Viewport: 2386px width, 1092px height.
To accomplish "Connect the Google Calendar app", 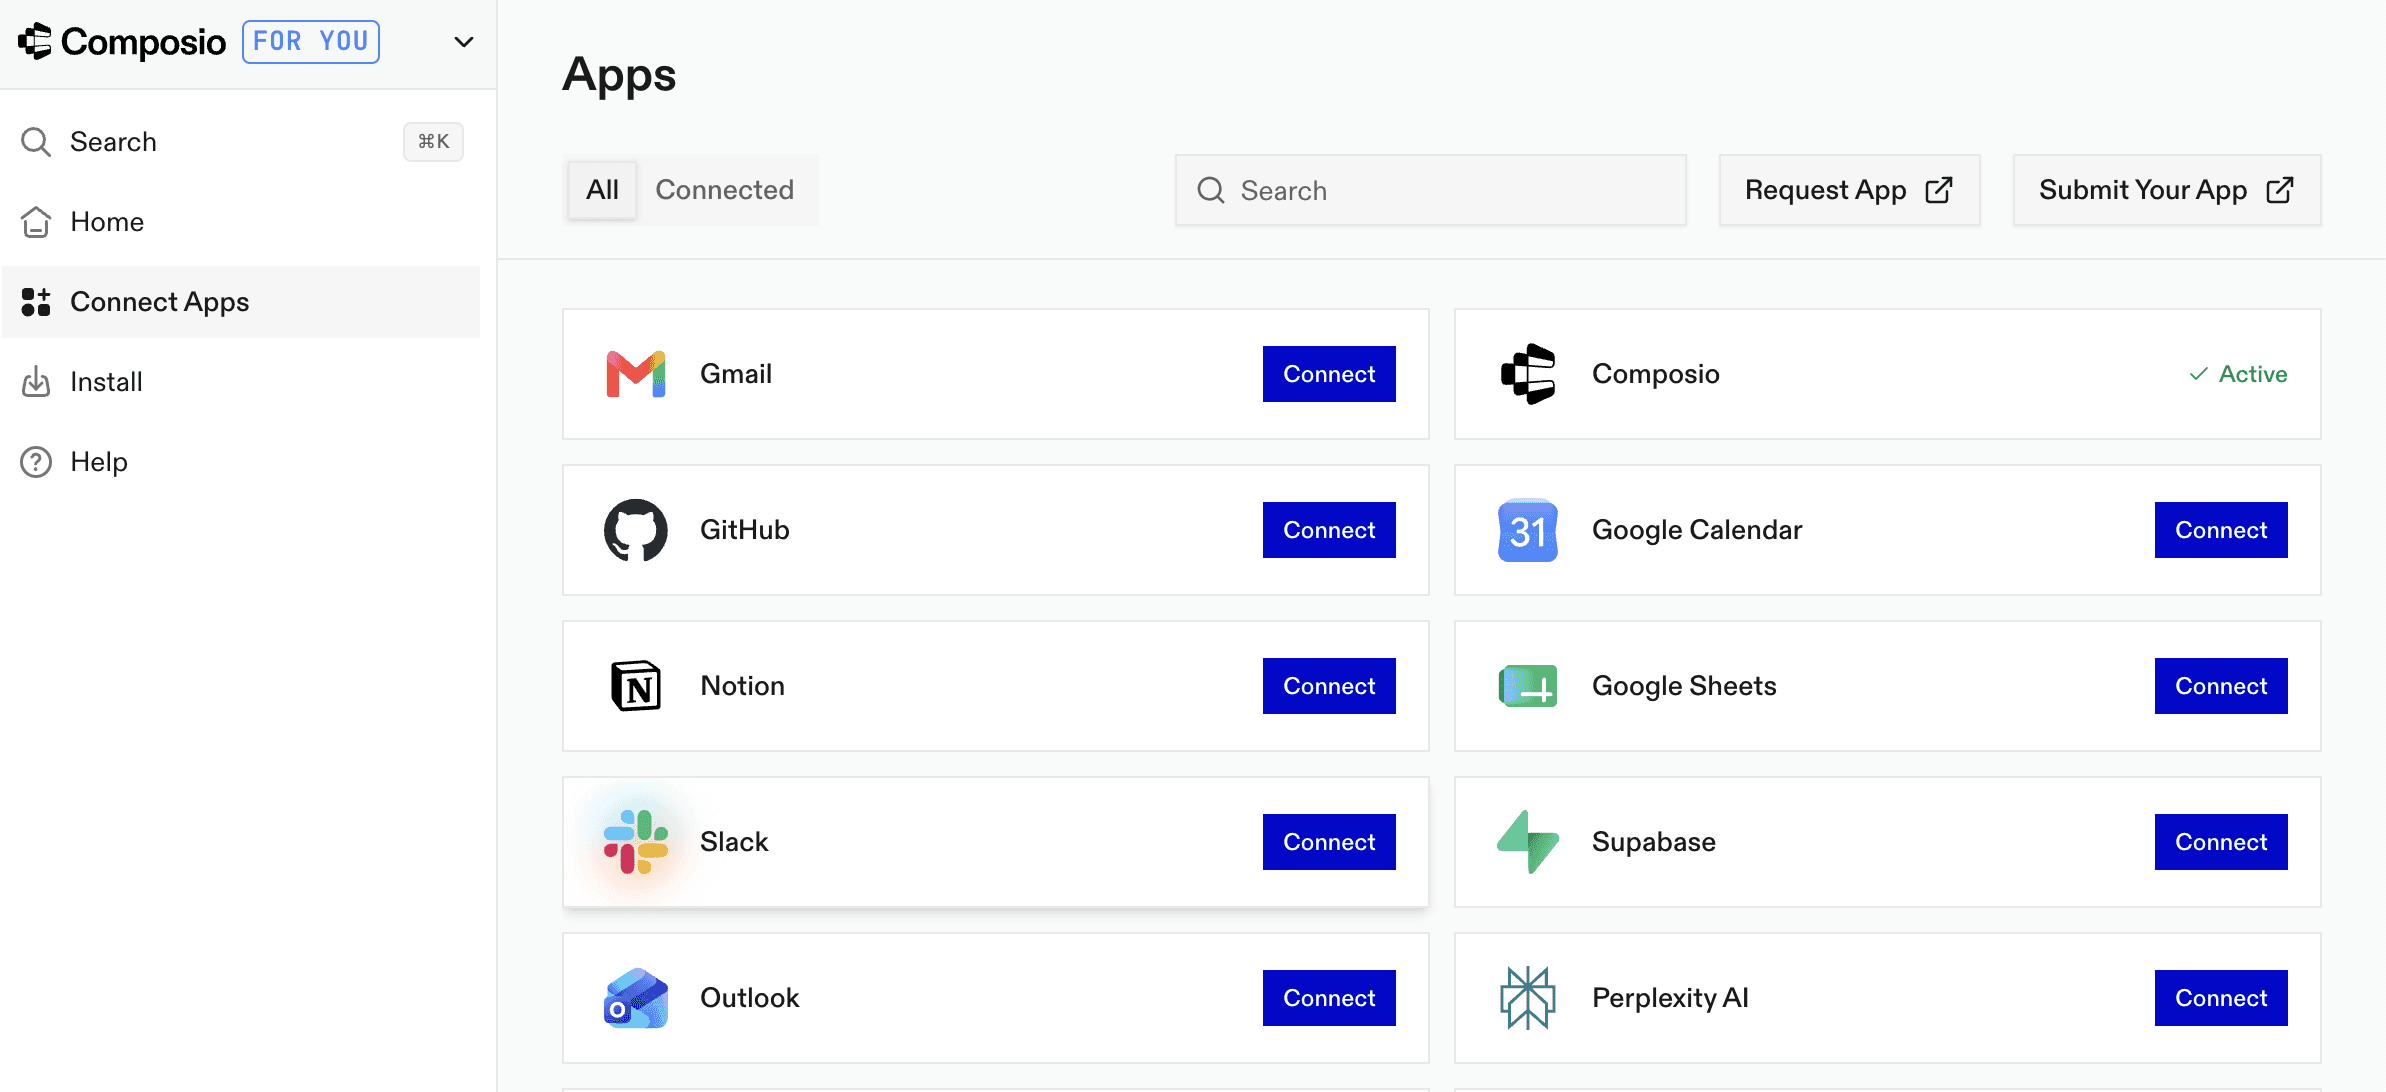I will point(2221,530).
